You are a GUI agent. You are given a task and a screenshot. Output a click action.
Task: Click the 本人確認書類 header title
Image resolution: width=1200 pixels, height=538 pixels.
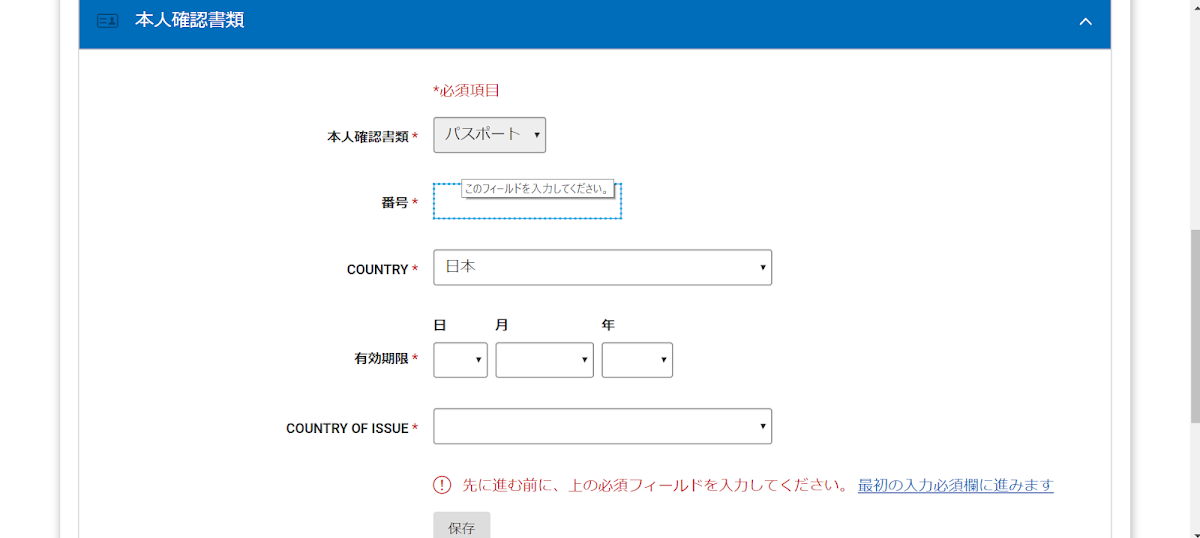click(189, 20)
